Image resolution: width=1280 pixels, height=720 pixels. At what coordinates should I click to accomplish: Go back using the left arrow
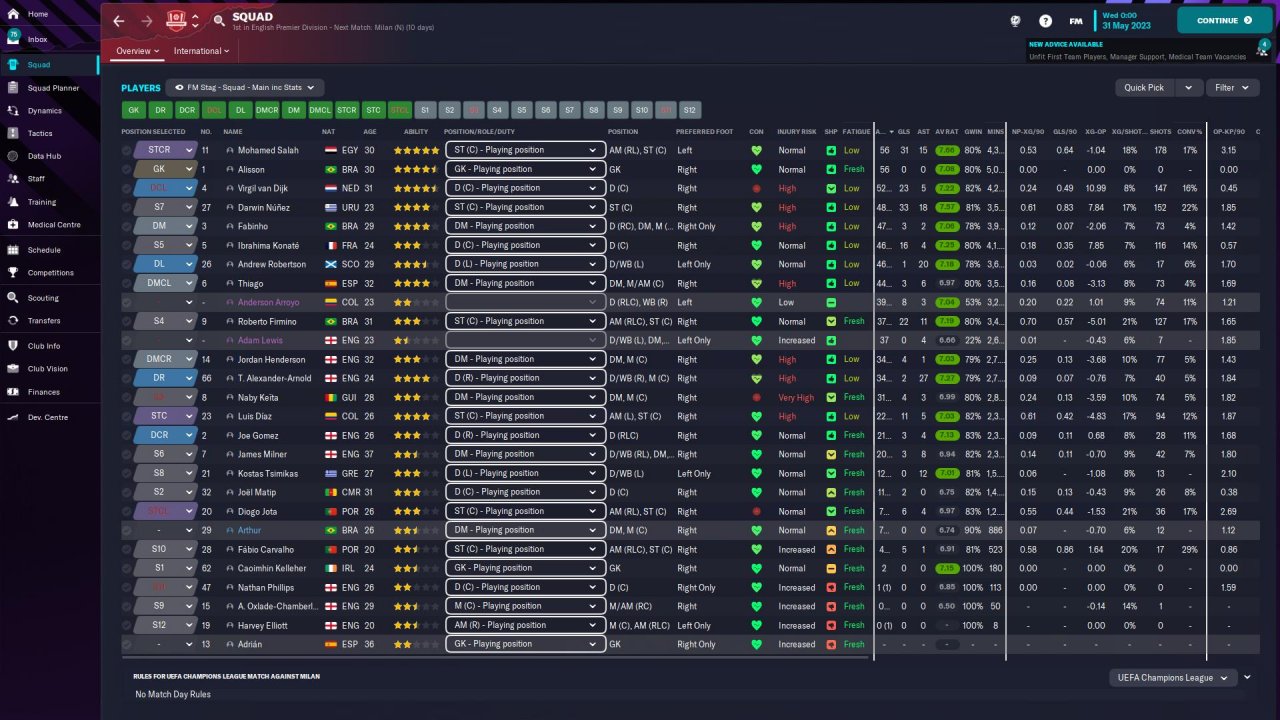click(x=119, y=20)
